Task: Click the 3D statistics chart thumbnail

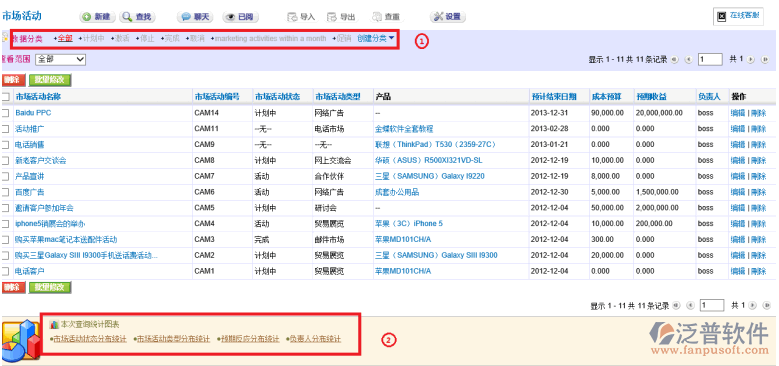Action: [x=20, y=339]
